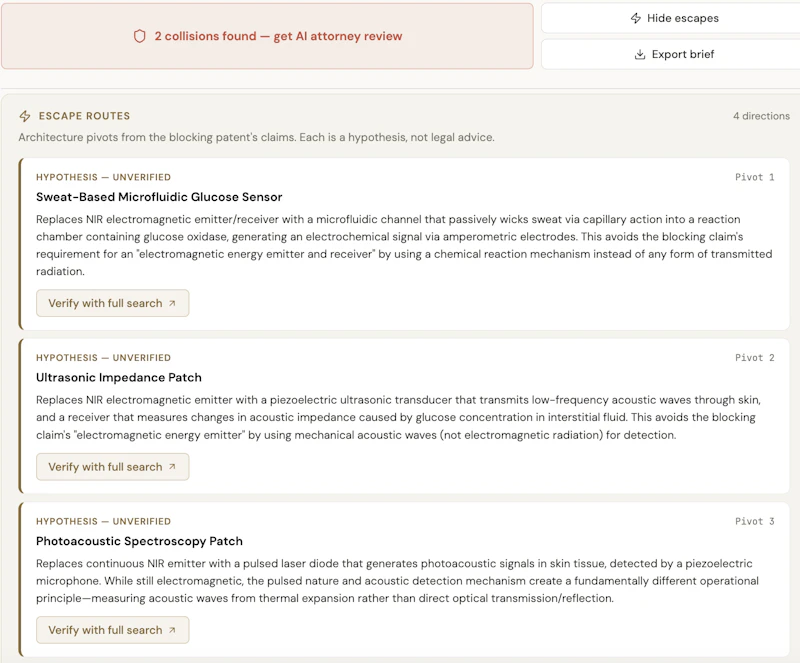
Task: Verify the Ultrasonic Impedance Patch with full search
Action: pos(113,467)
